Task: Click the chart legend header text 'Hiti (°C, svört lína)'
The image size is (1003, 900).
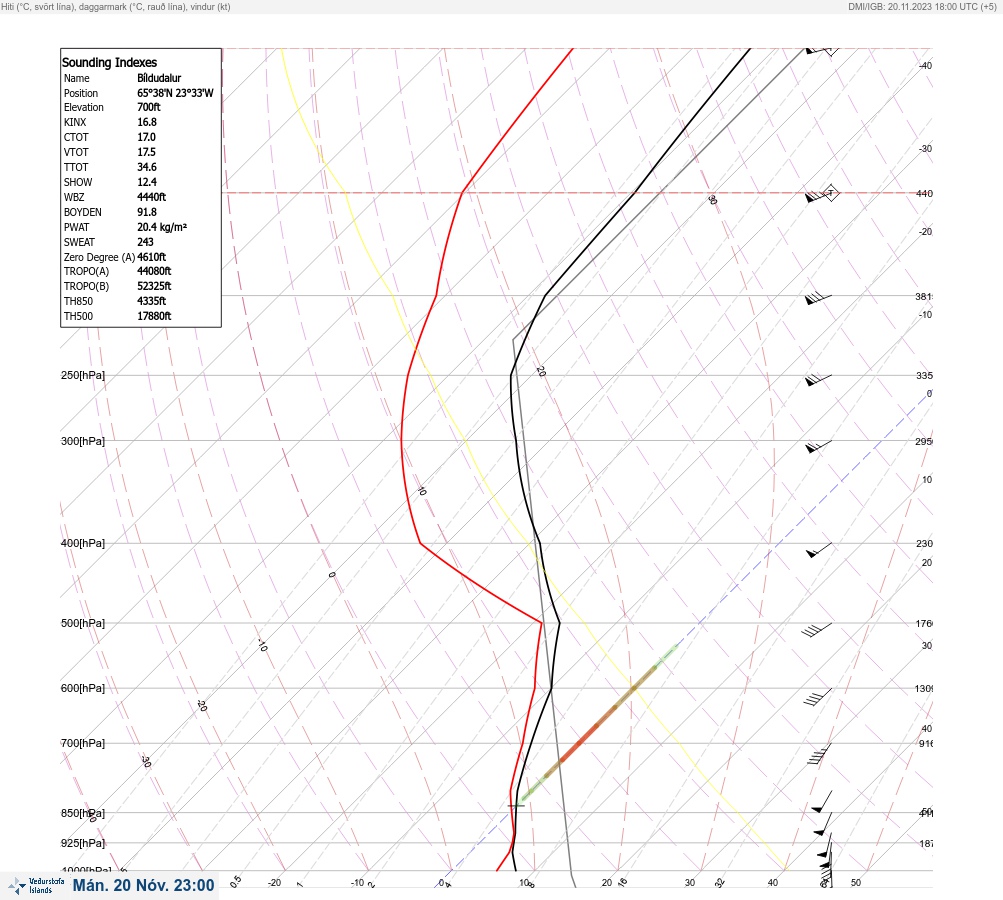Action: [37, 6]
